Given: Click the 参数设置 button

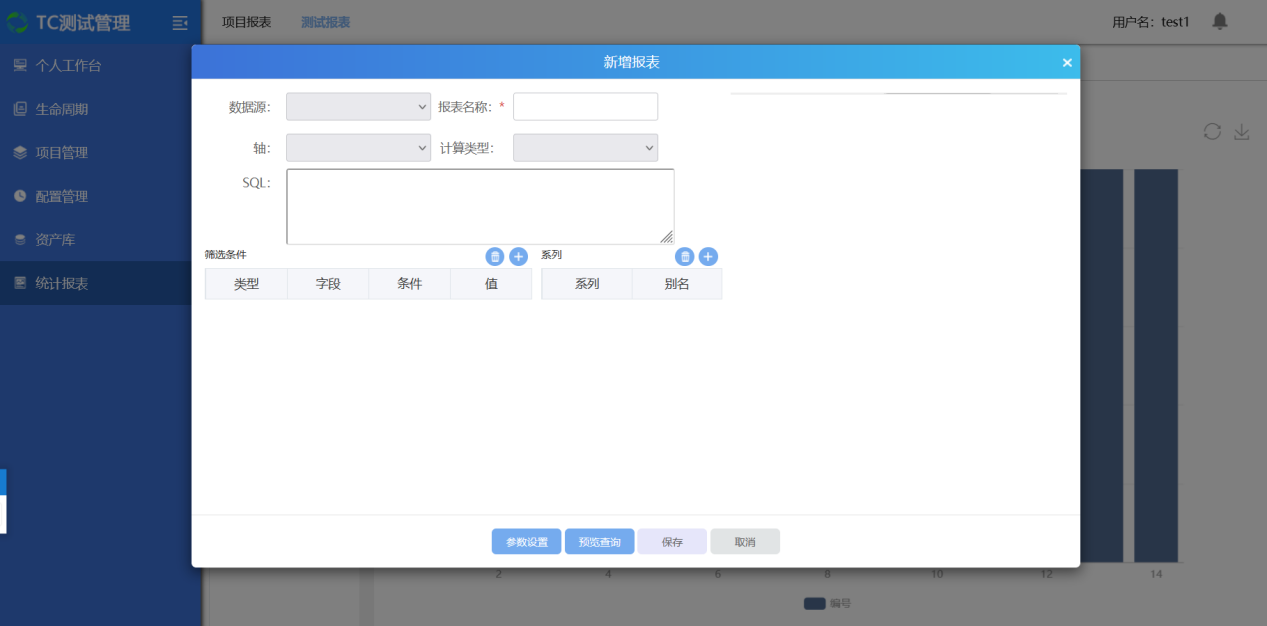Looking at the screenshot, I should click(x=526, y=542).
